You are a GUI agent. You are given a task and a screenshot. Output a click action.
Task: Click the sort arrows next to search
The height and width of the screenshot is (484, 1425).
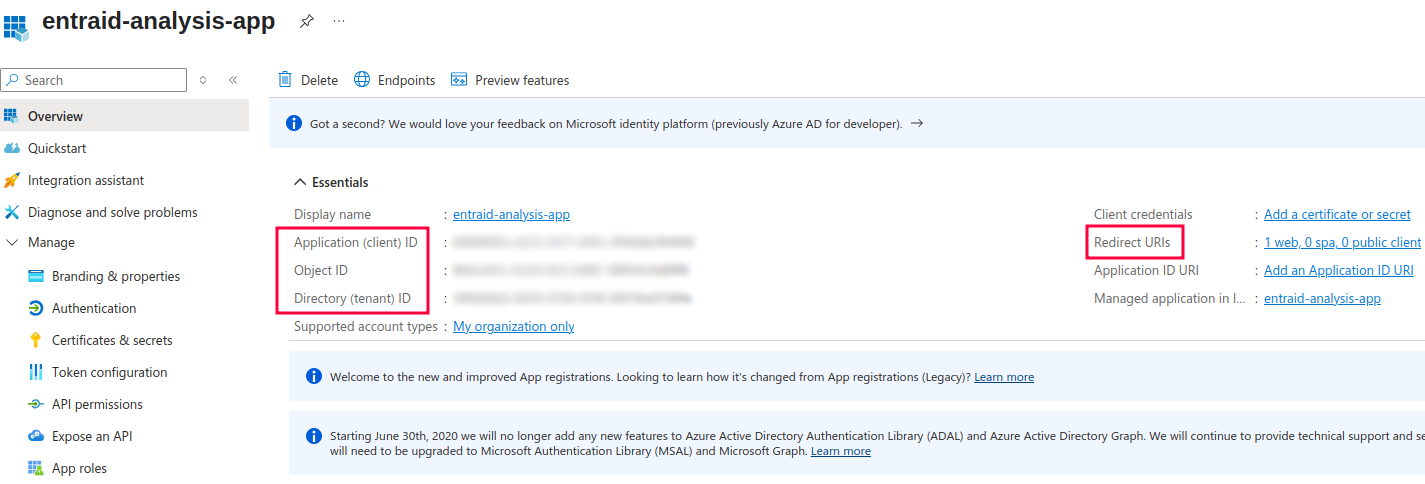203,80
